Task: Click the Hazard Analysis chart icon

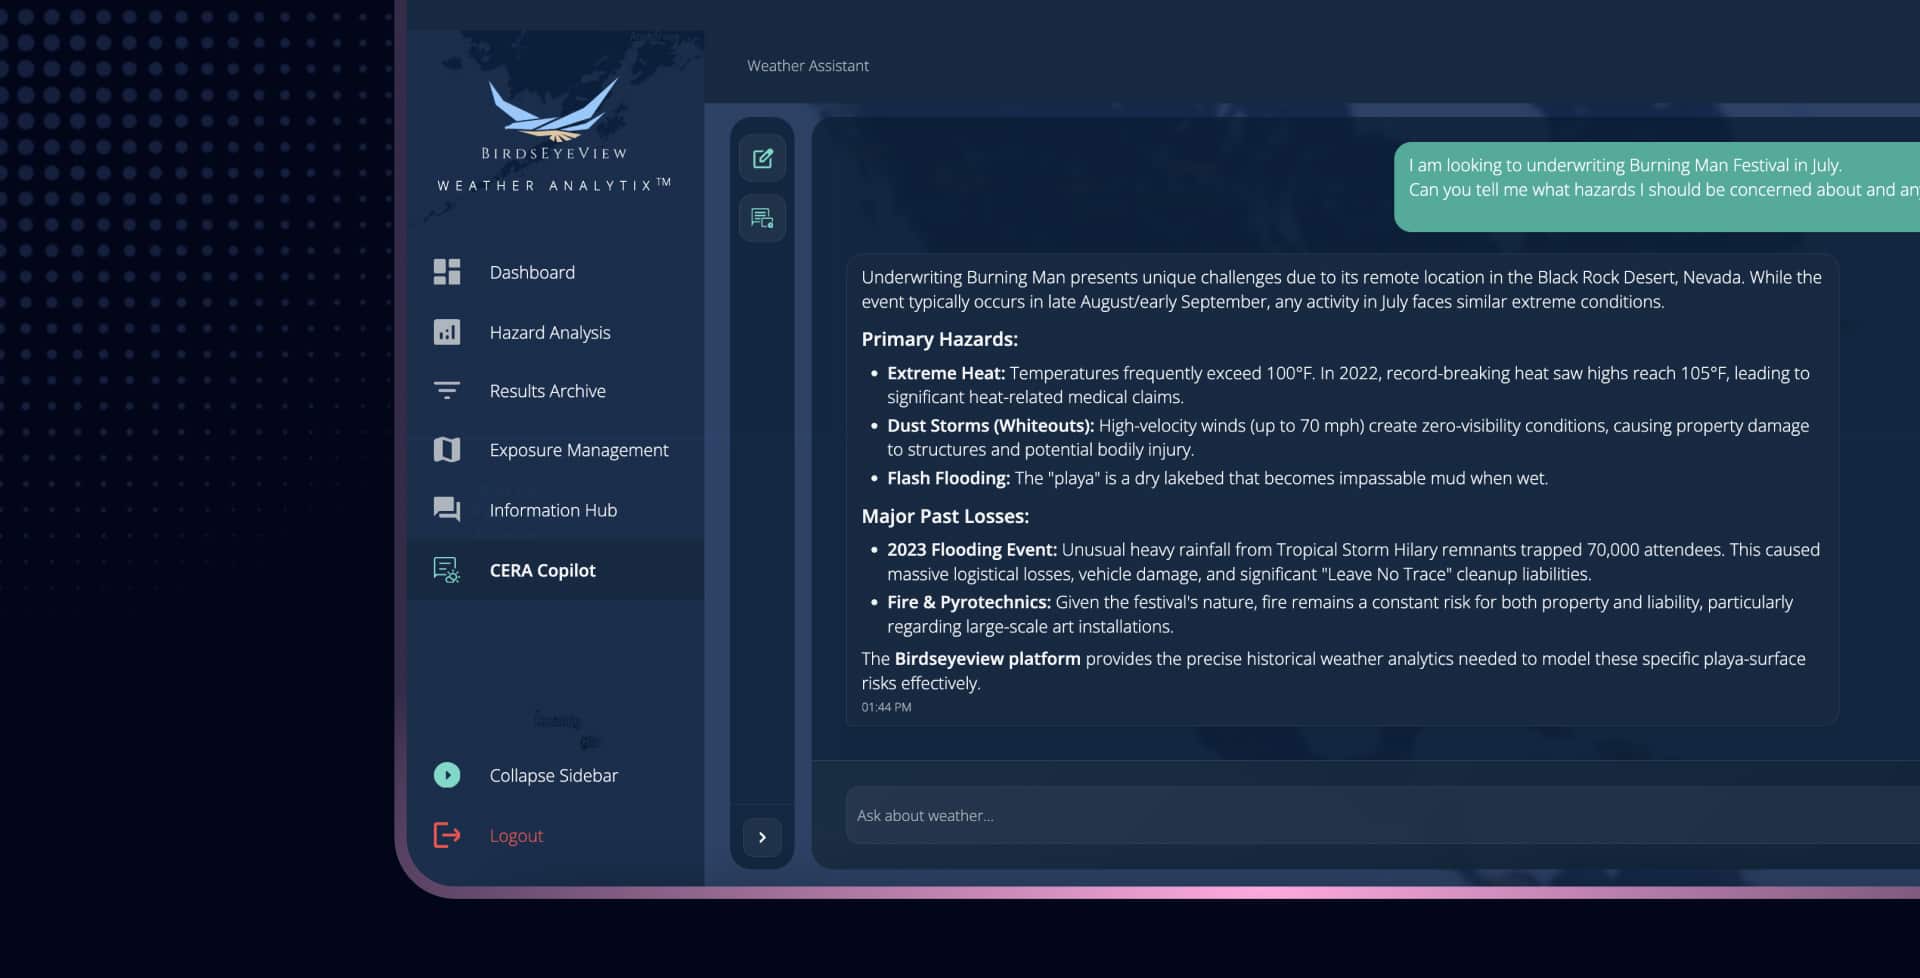Action: tap(447, 332)
